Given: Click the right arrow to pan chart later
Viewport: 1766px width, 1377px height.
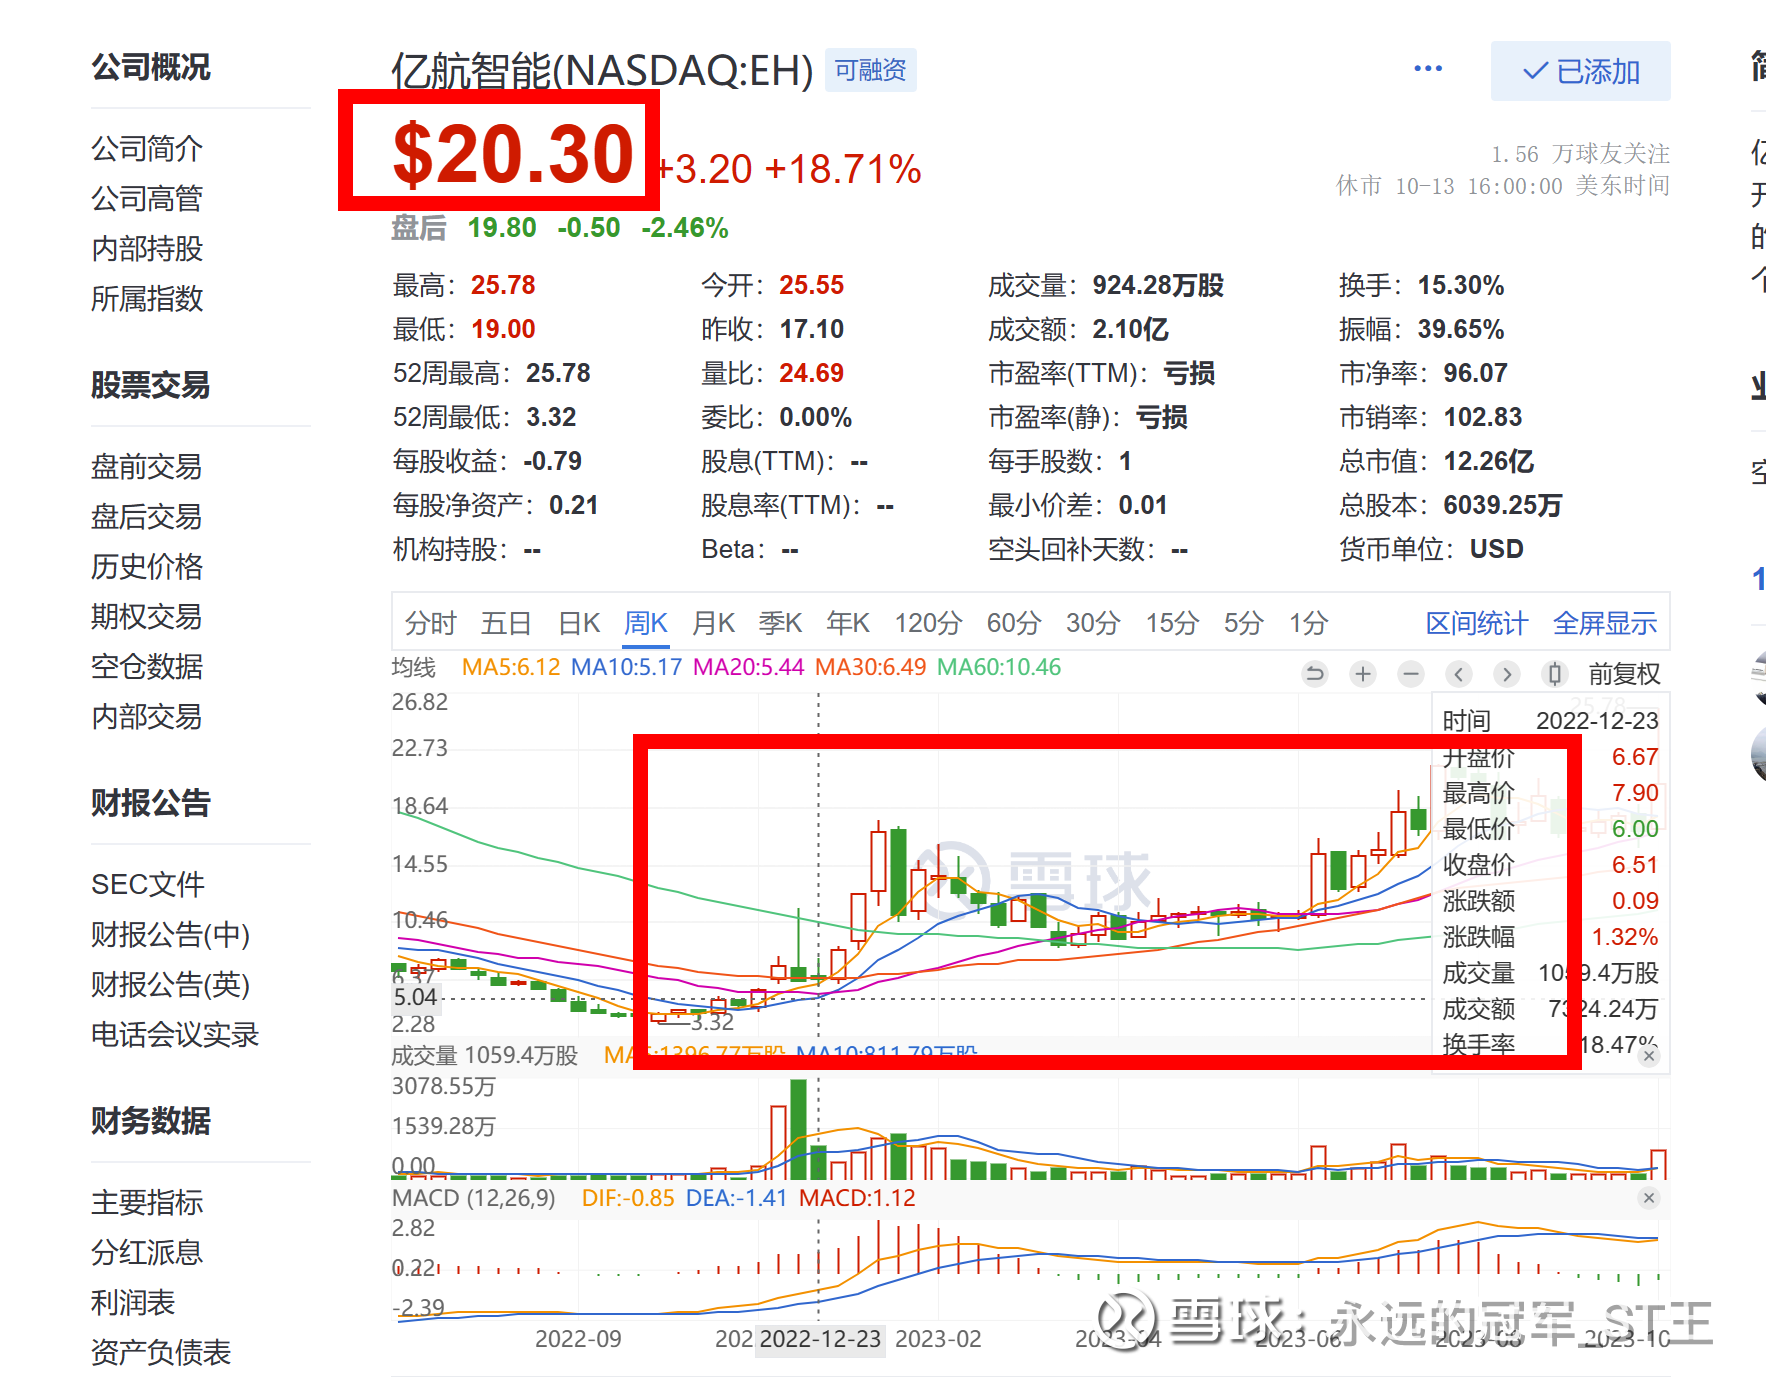Looking at the screenshot, I should 1507,674.
